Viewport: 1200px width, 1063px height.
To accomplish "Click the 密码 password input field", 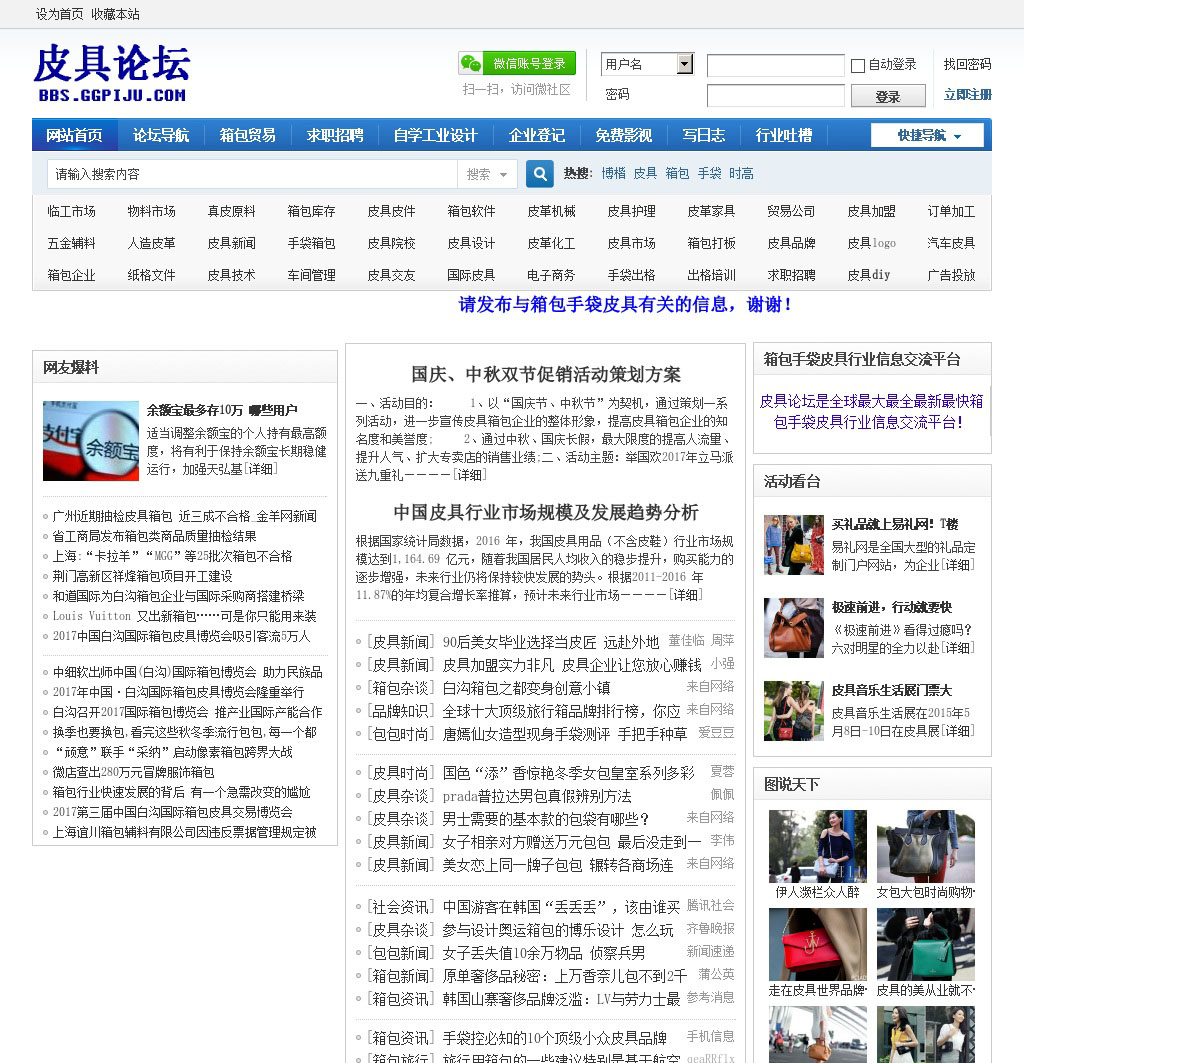I will tap(775, 96).
